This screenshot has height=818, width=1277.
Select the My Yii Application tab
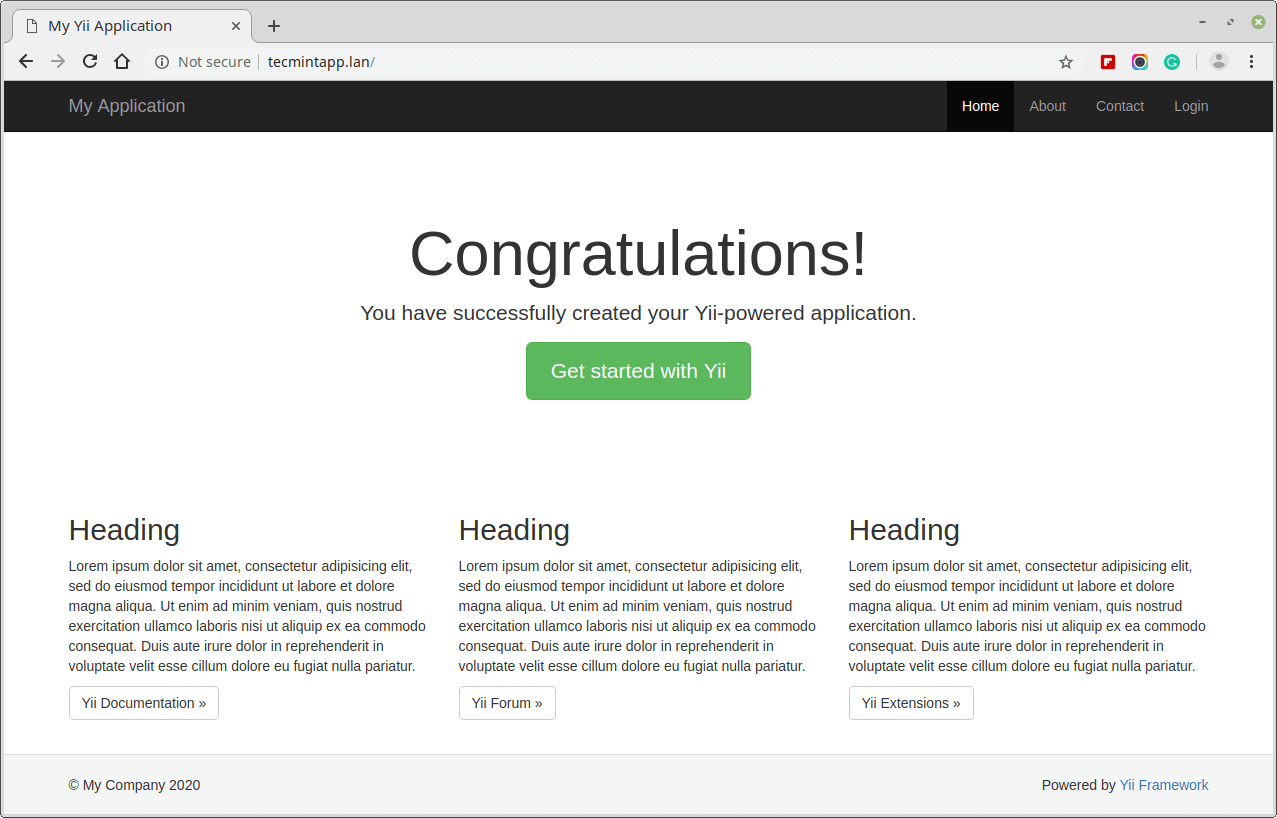[x=132, y=26]
